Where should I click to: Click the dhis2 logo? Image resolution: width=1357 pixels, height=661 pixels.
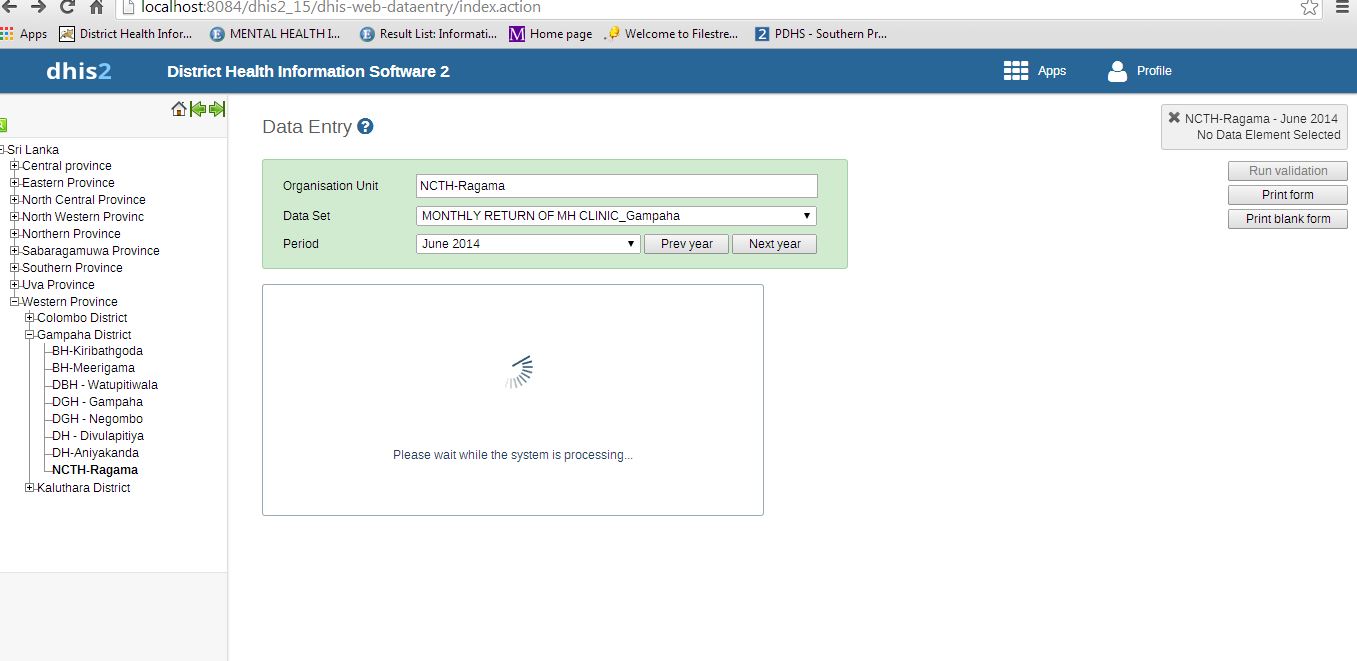click(79, 71)
